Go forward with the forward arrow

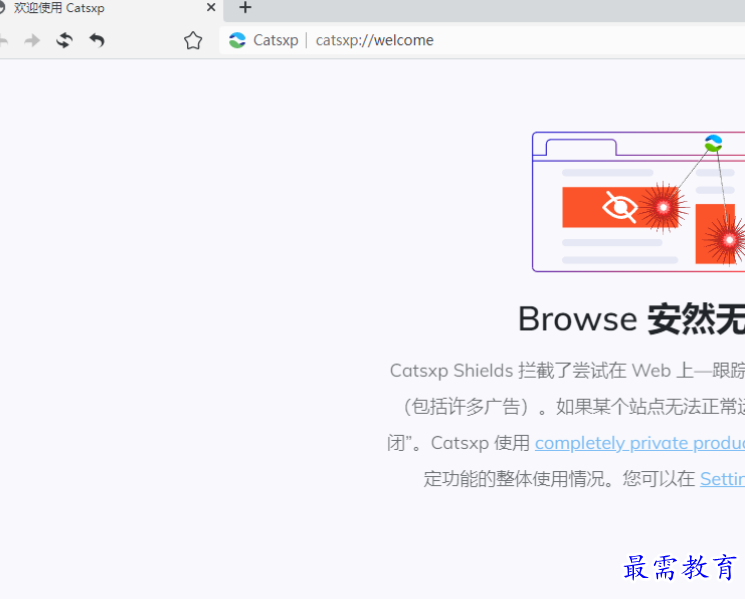coord(32,40)
